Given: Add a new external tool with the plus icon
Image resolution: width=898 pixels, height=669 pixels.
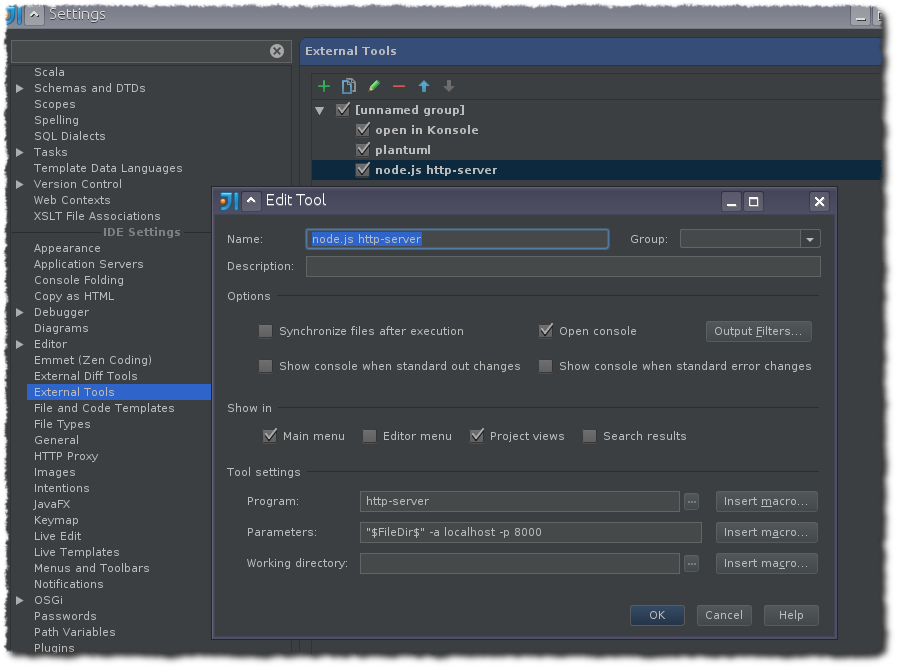Looking at the screenshot, I should tap(324, 86).
